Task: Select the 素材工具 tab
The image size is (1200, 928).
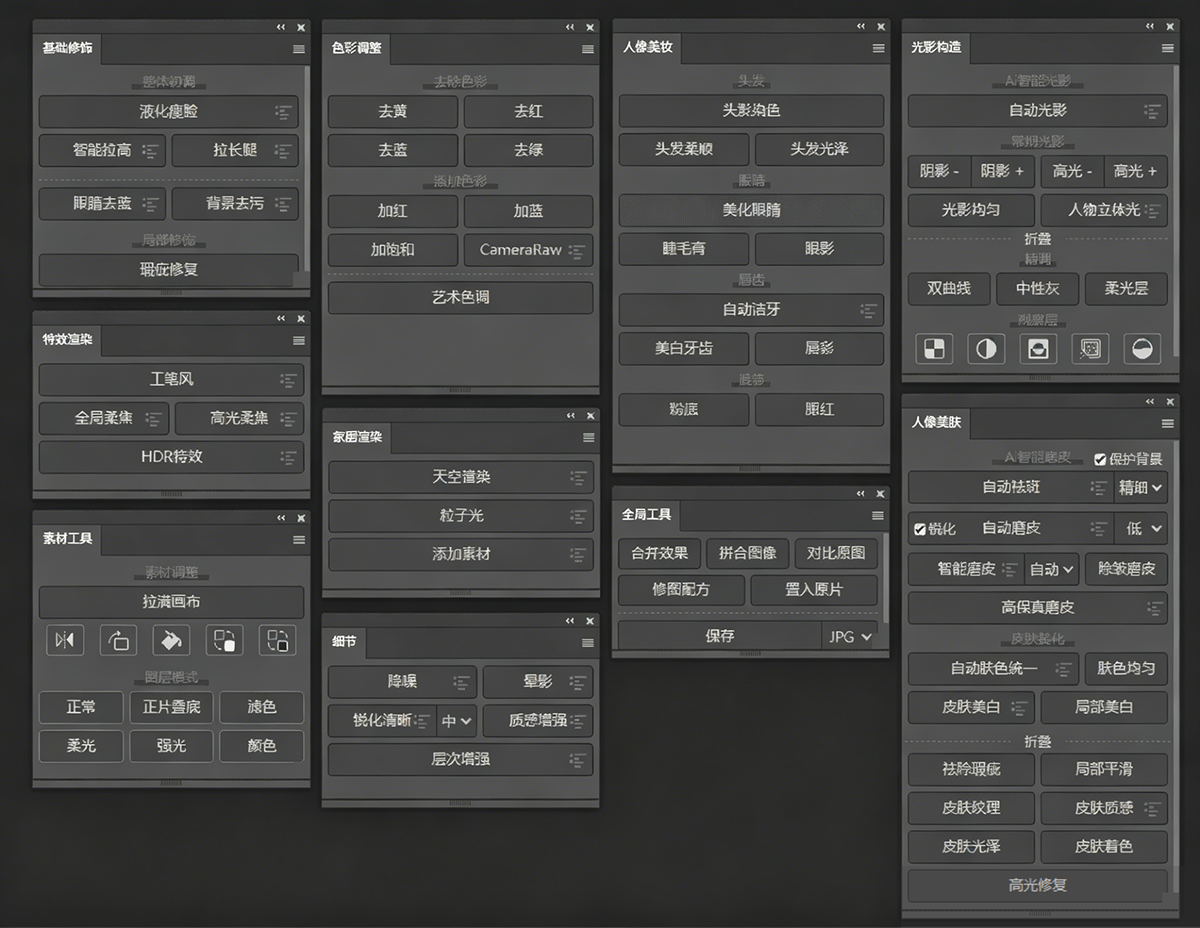Action: coord(67,539)
